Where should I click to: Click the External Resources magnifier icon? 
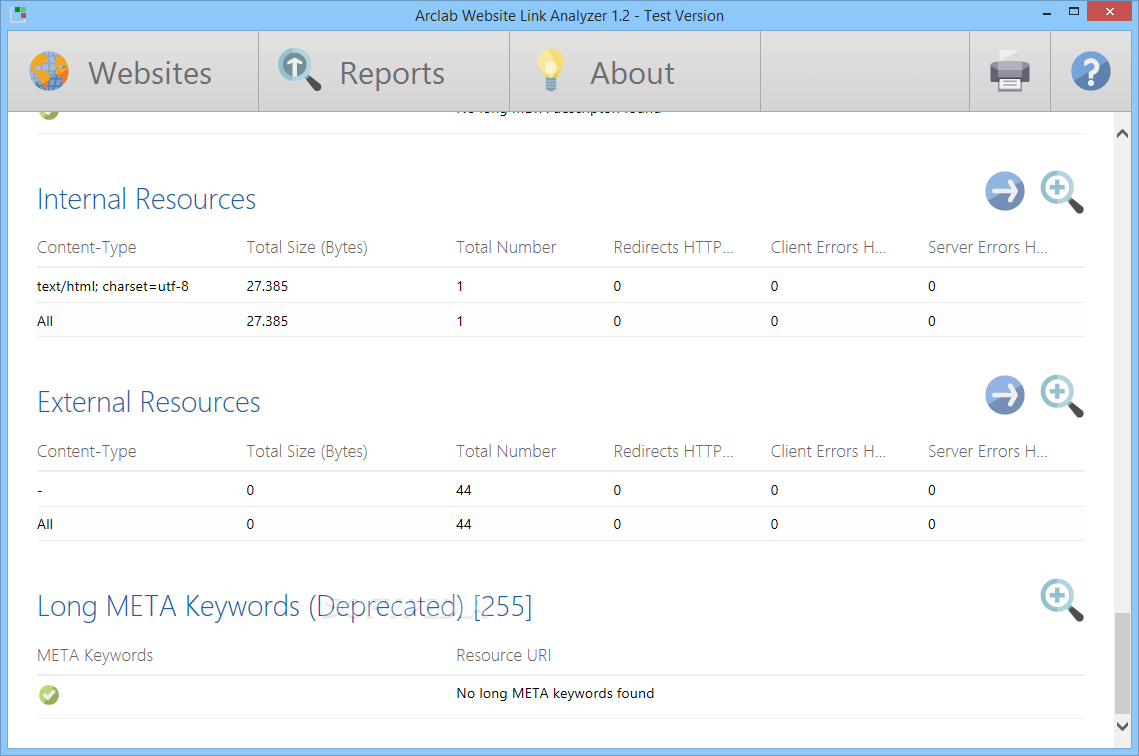[x=1061, y=395]
